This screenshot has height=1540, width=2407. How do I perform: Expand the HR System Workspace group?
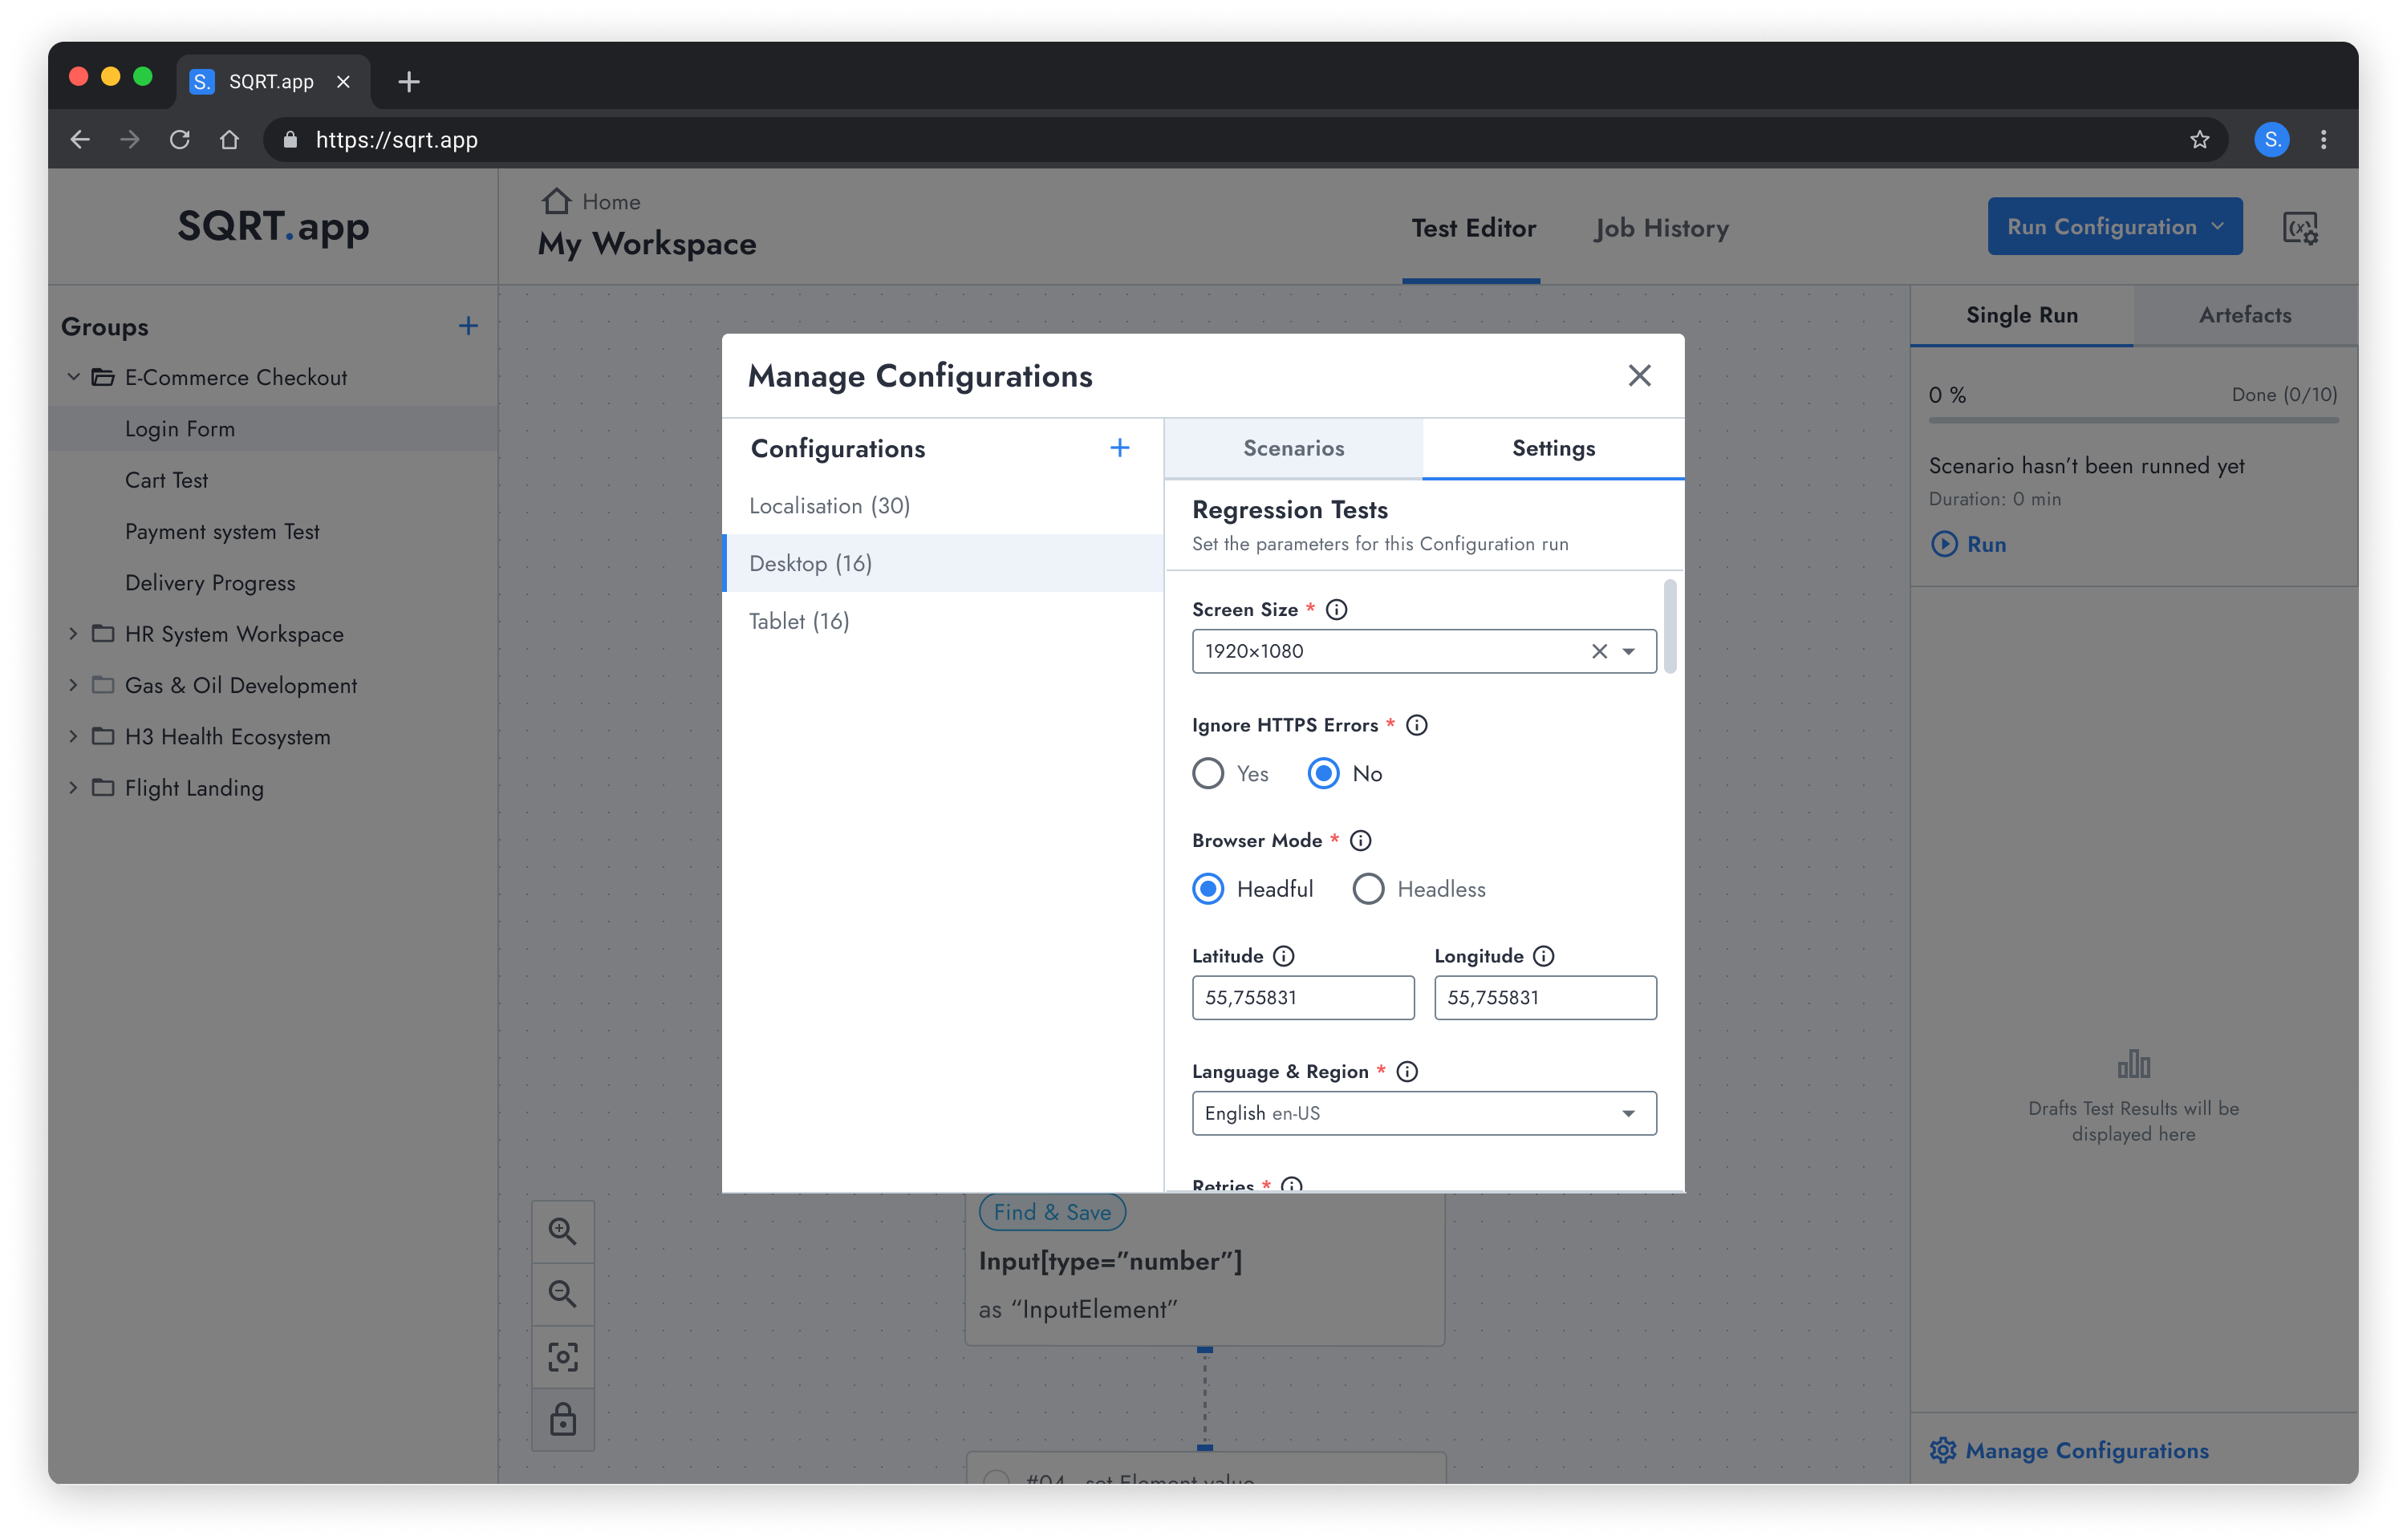pyautogui.click(x=73, y=634)
